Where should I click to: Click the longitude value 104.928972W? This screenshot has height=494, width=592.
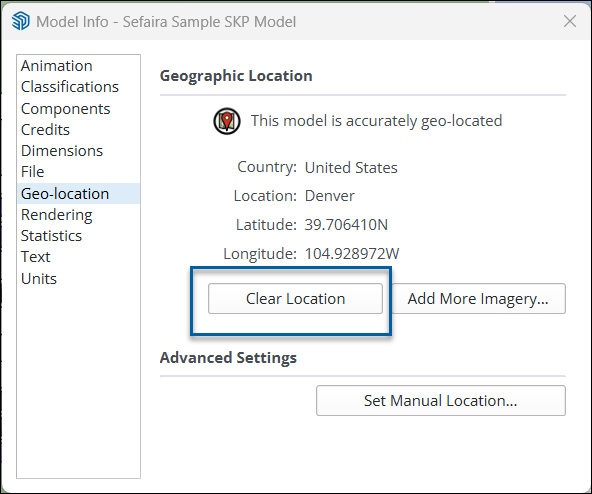352,253
